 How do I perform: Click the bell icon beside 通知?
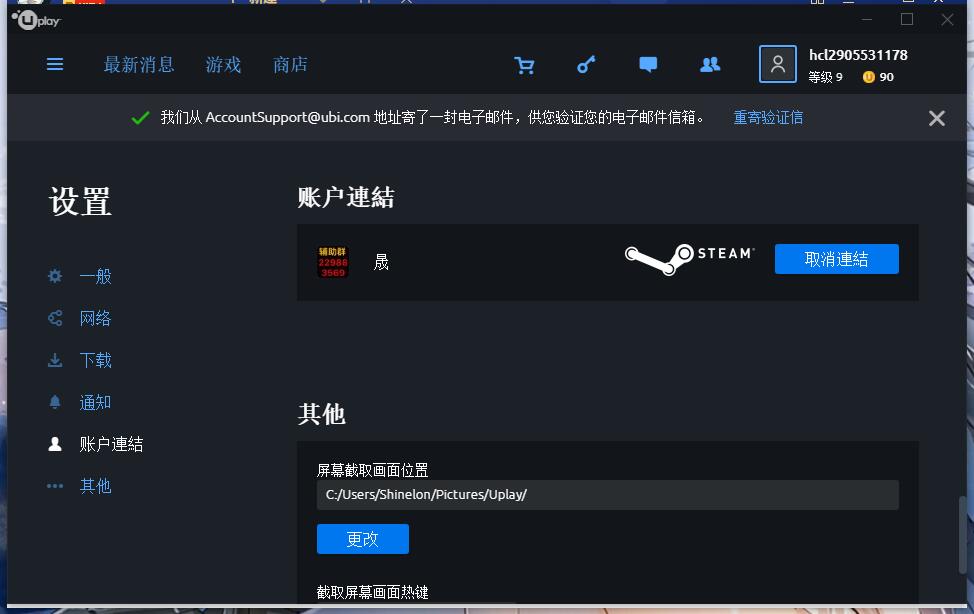pyautogui.click(x=55, y=402)
